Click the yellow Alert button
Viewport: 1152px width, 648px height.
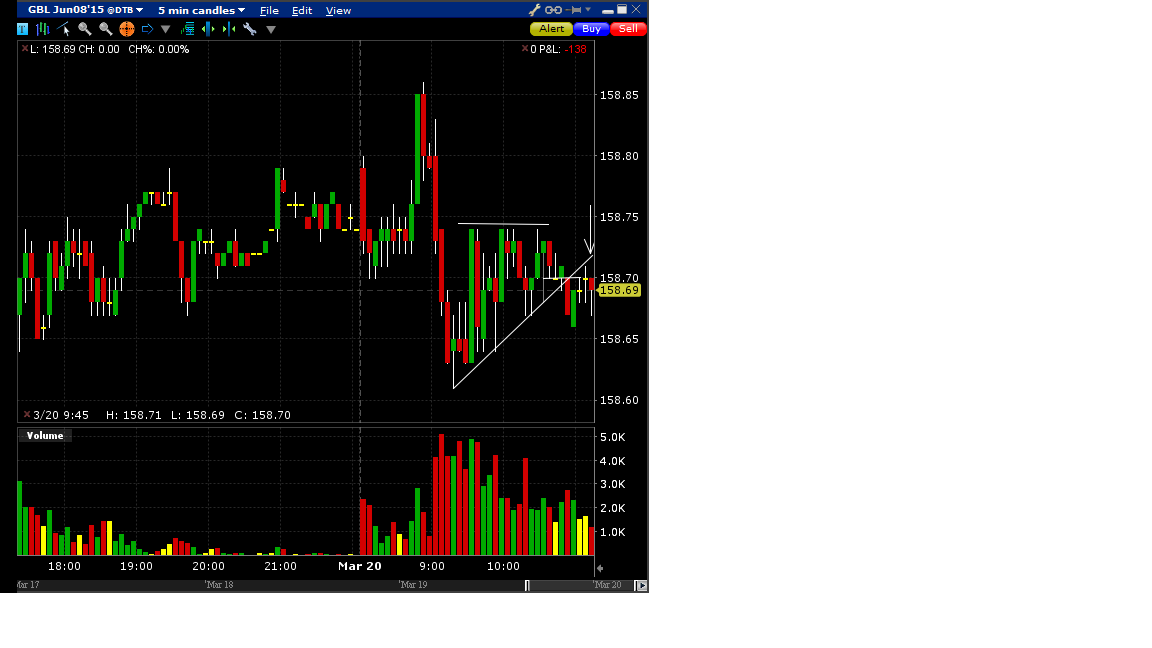[551, 29]
